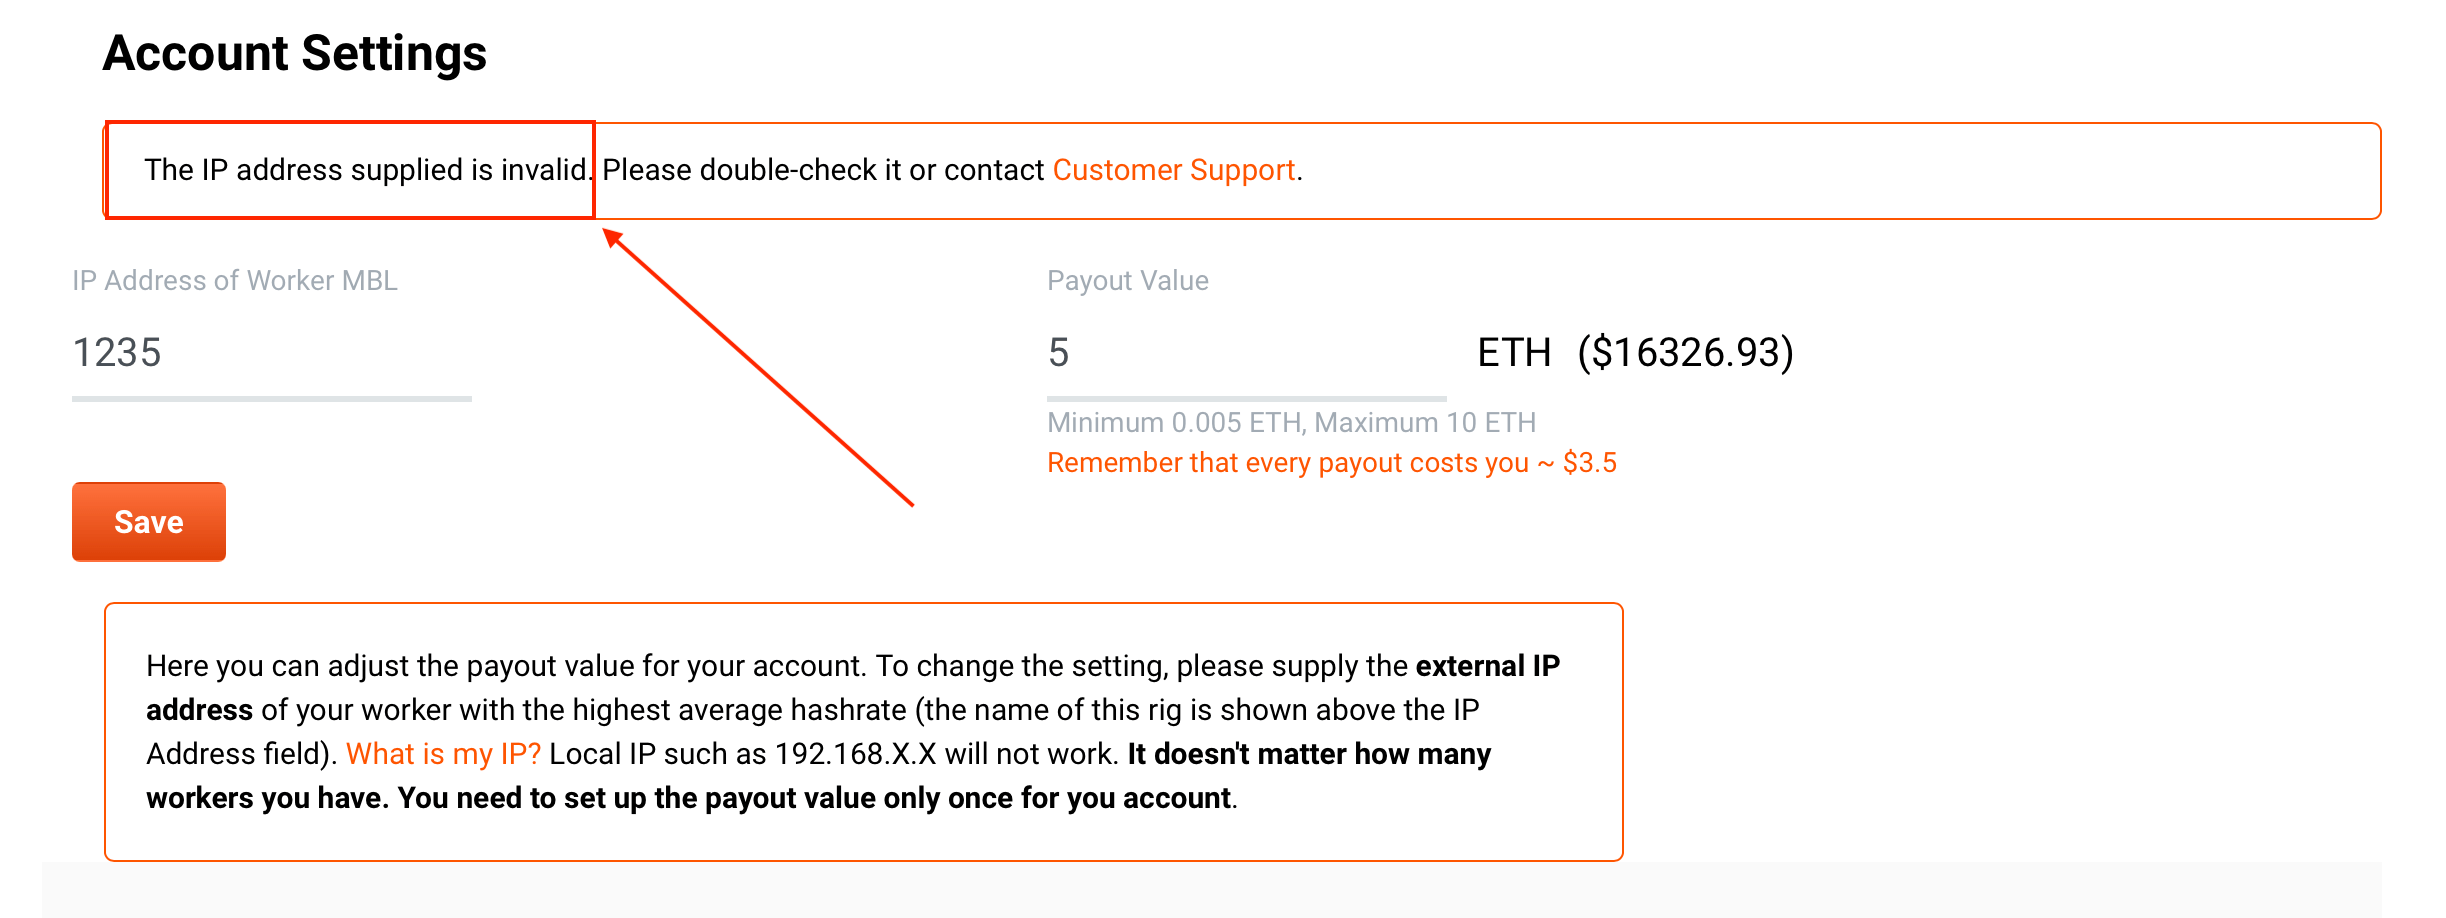Click the "Local IP such as 192.168.X.X" text

coord(742,754)
